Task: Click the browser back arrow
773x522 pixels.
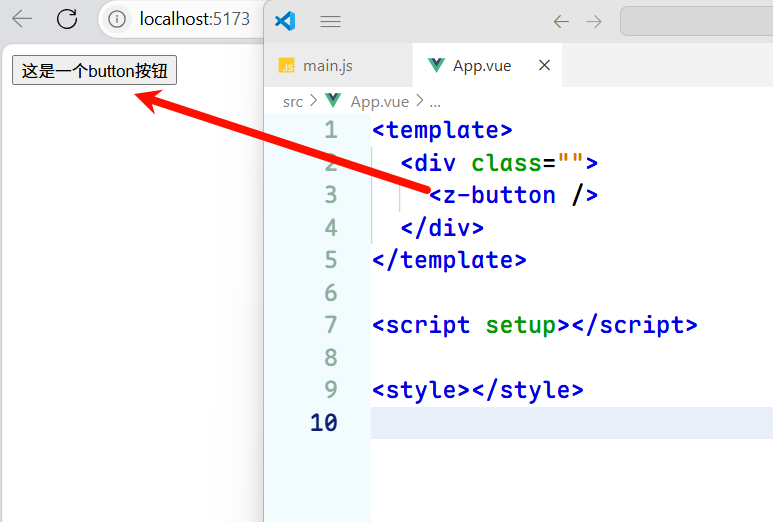Action: click(22, 19)
